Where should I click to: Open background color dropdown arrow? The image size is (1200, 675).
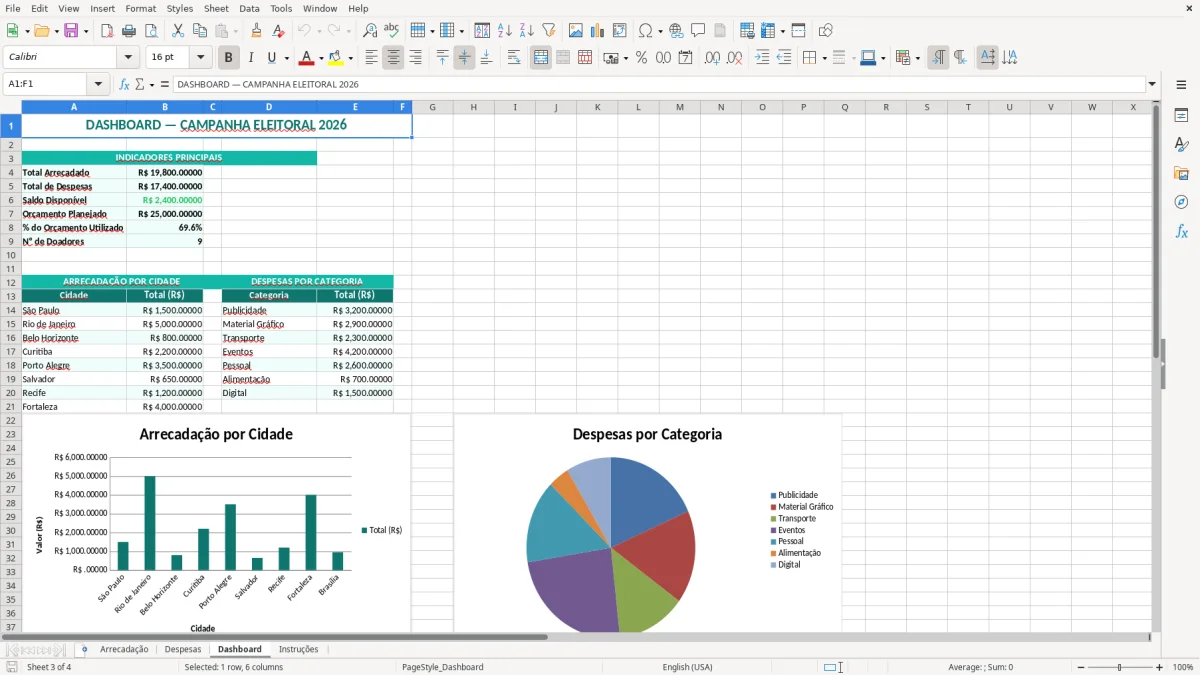point(350,59)
